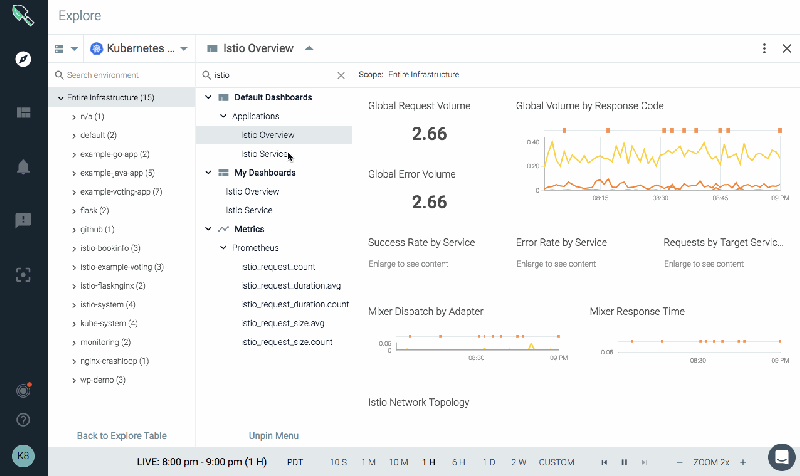Zoom out the time range with minus

coord(680,462)
